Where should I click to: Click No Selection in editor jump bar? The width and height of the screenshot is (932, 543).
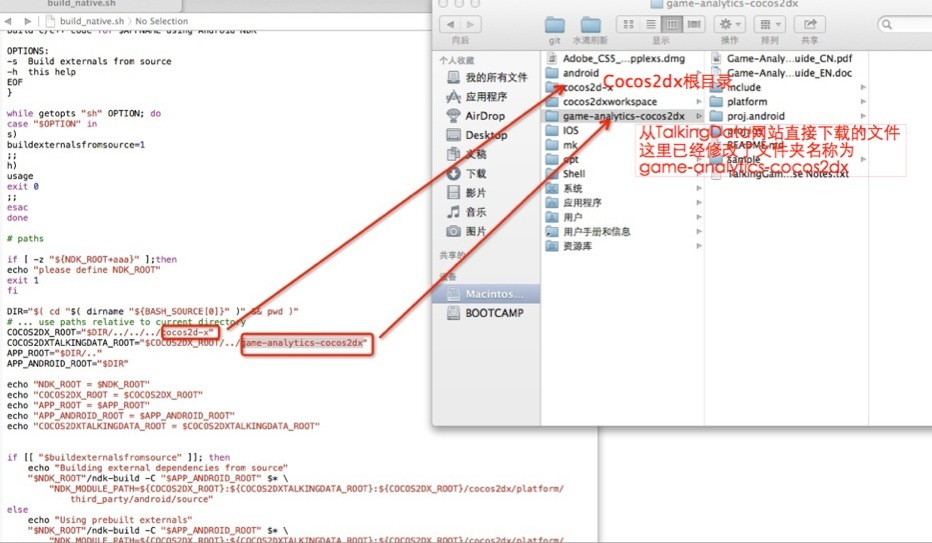pyautogui.click(x=161, y=21)
